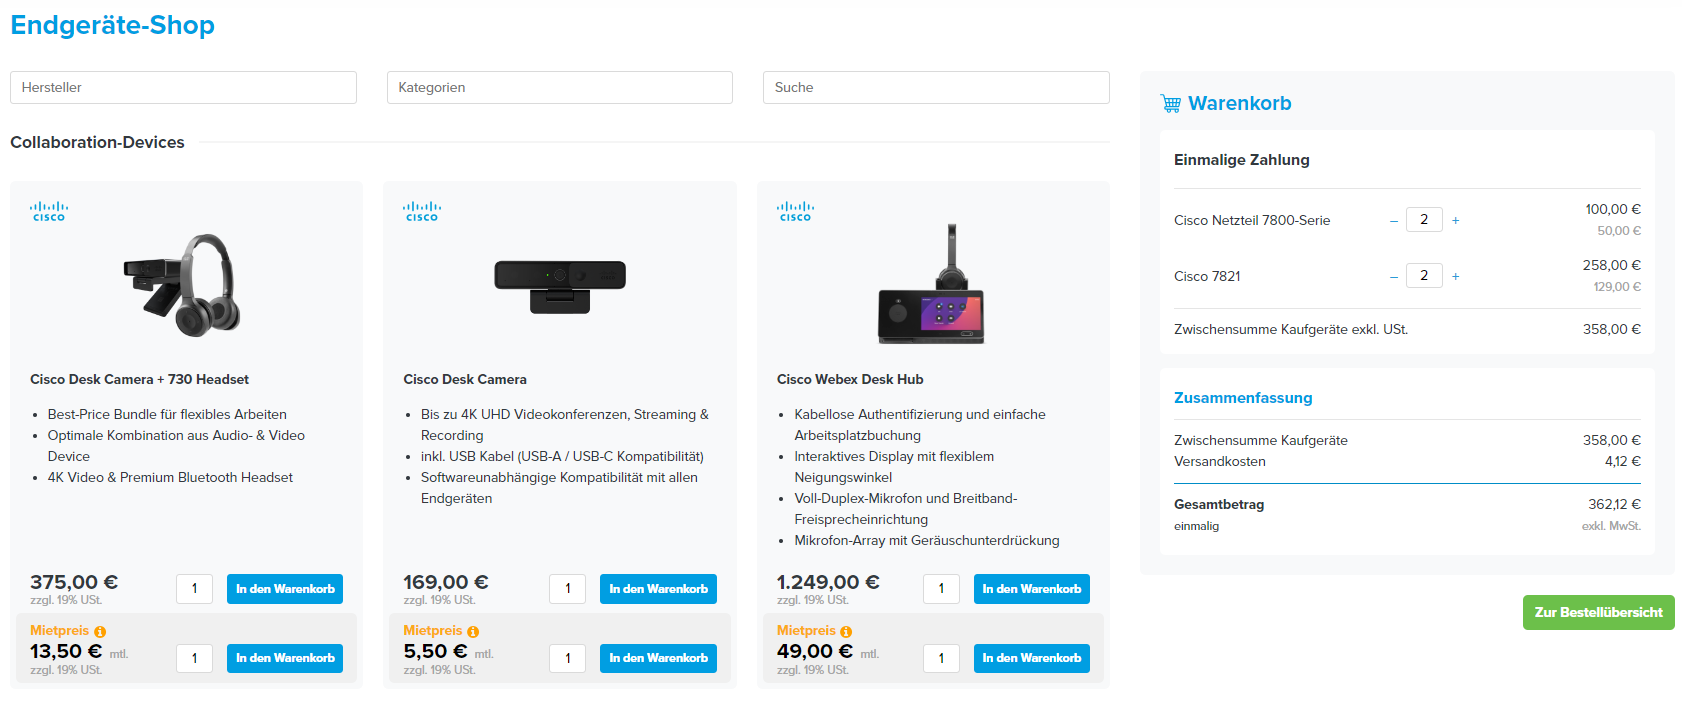This screenshot has height=705, width=1682.
Task: Decrease the Cisco 7821 quantity with the minus
Action: coord(1393,276)
